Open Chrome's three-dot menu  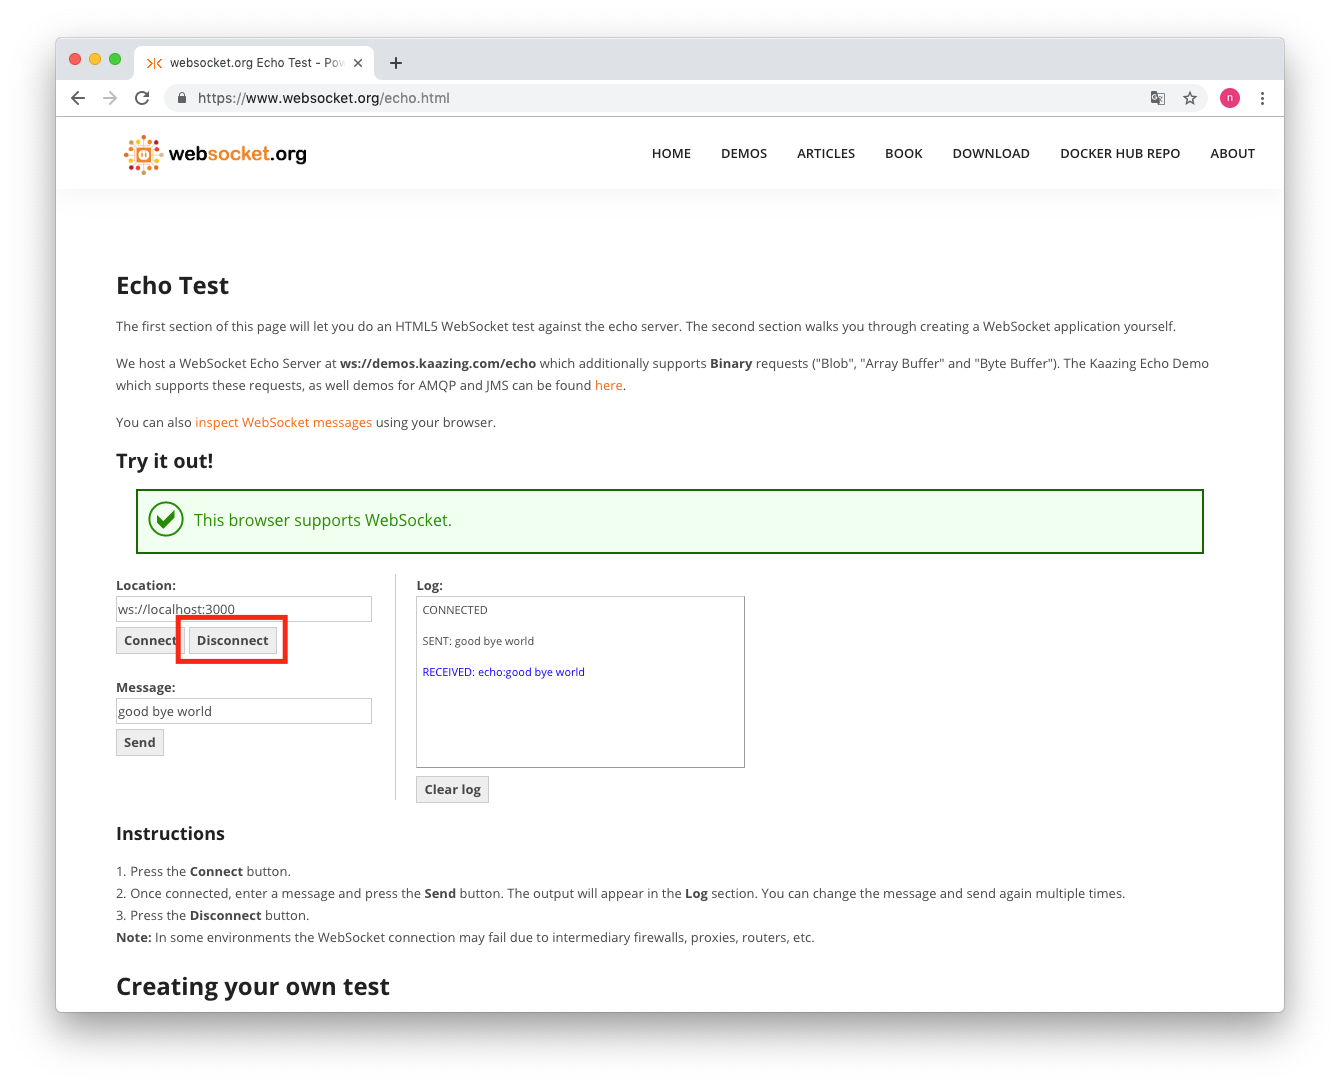[x=1262, y=98]
